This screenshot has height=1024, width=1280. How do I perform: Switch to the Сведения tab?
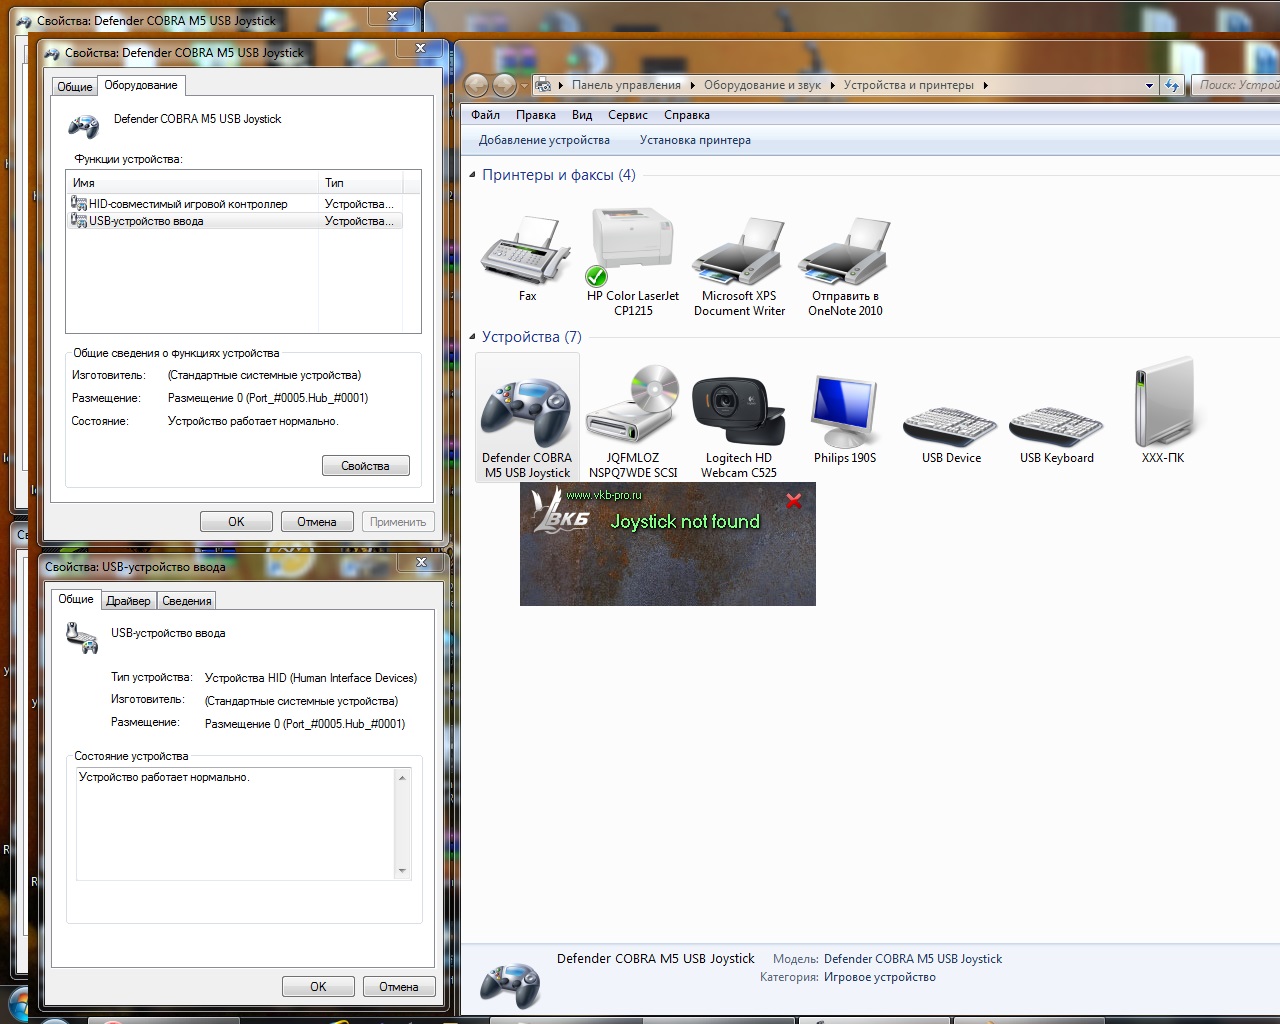[187, 601]
